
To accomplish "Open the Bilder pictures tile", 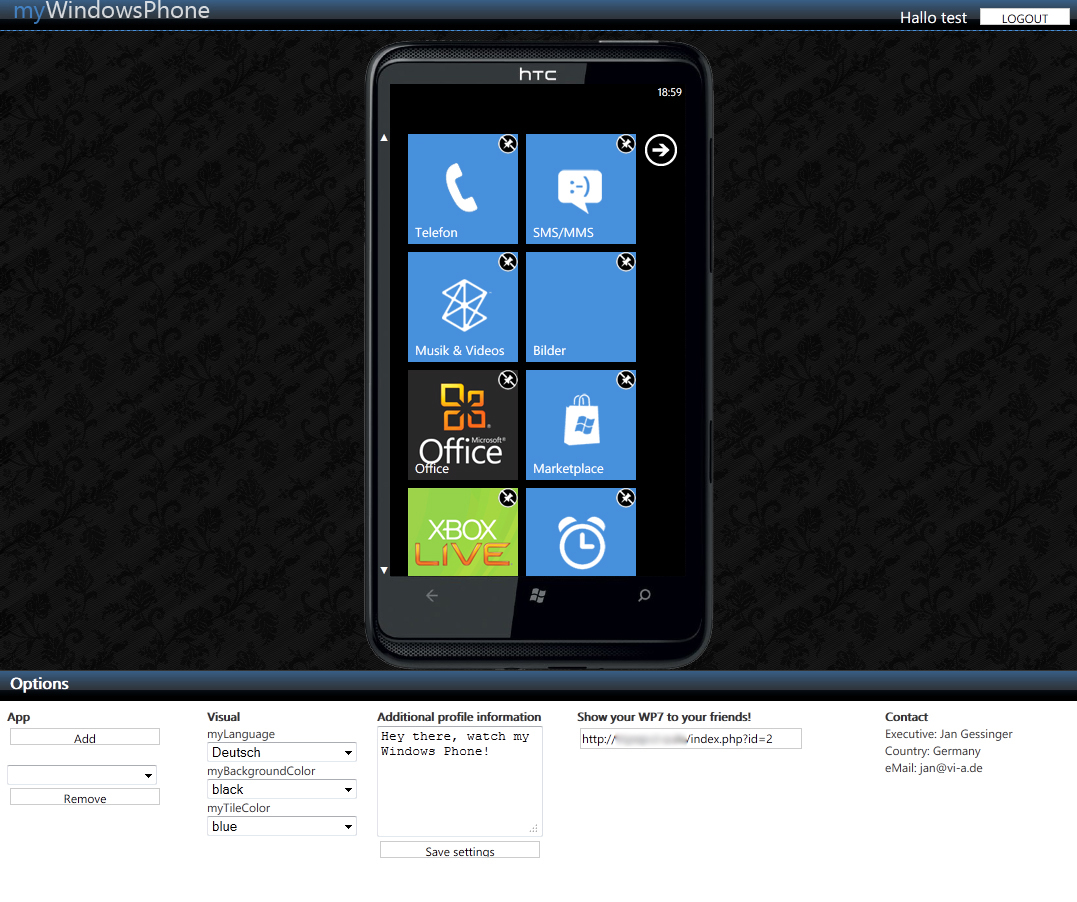I will [580, 307].
